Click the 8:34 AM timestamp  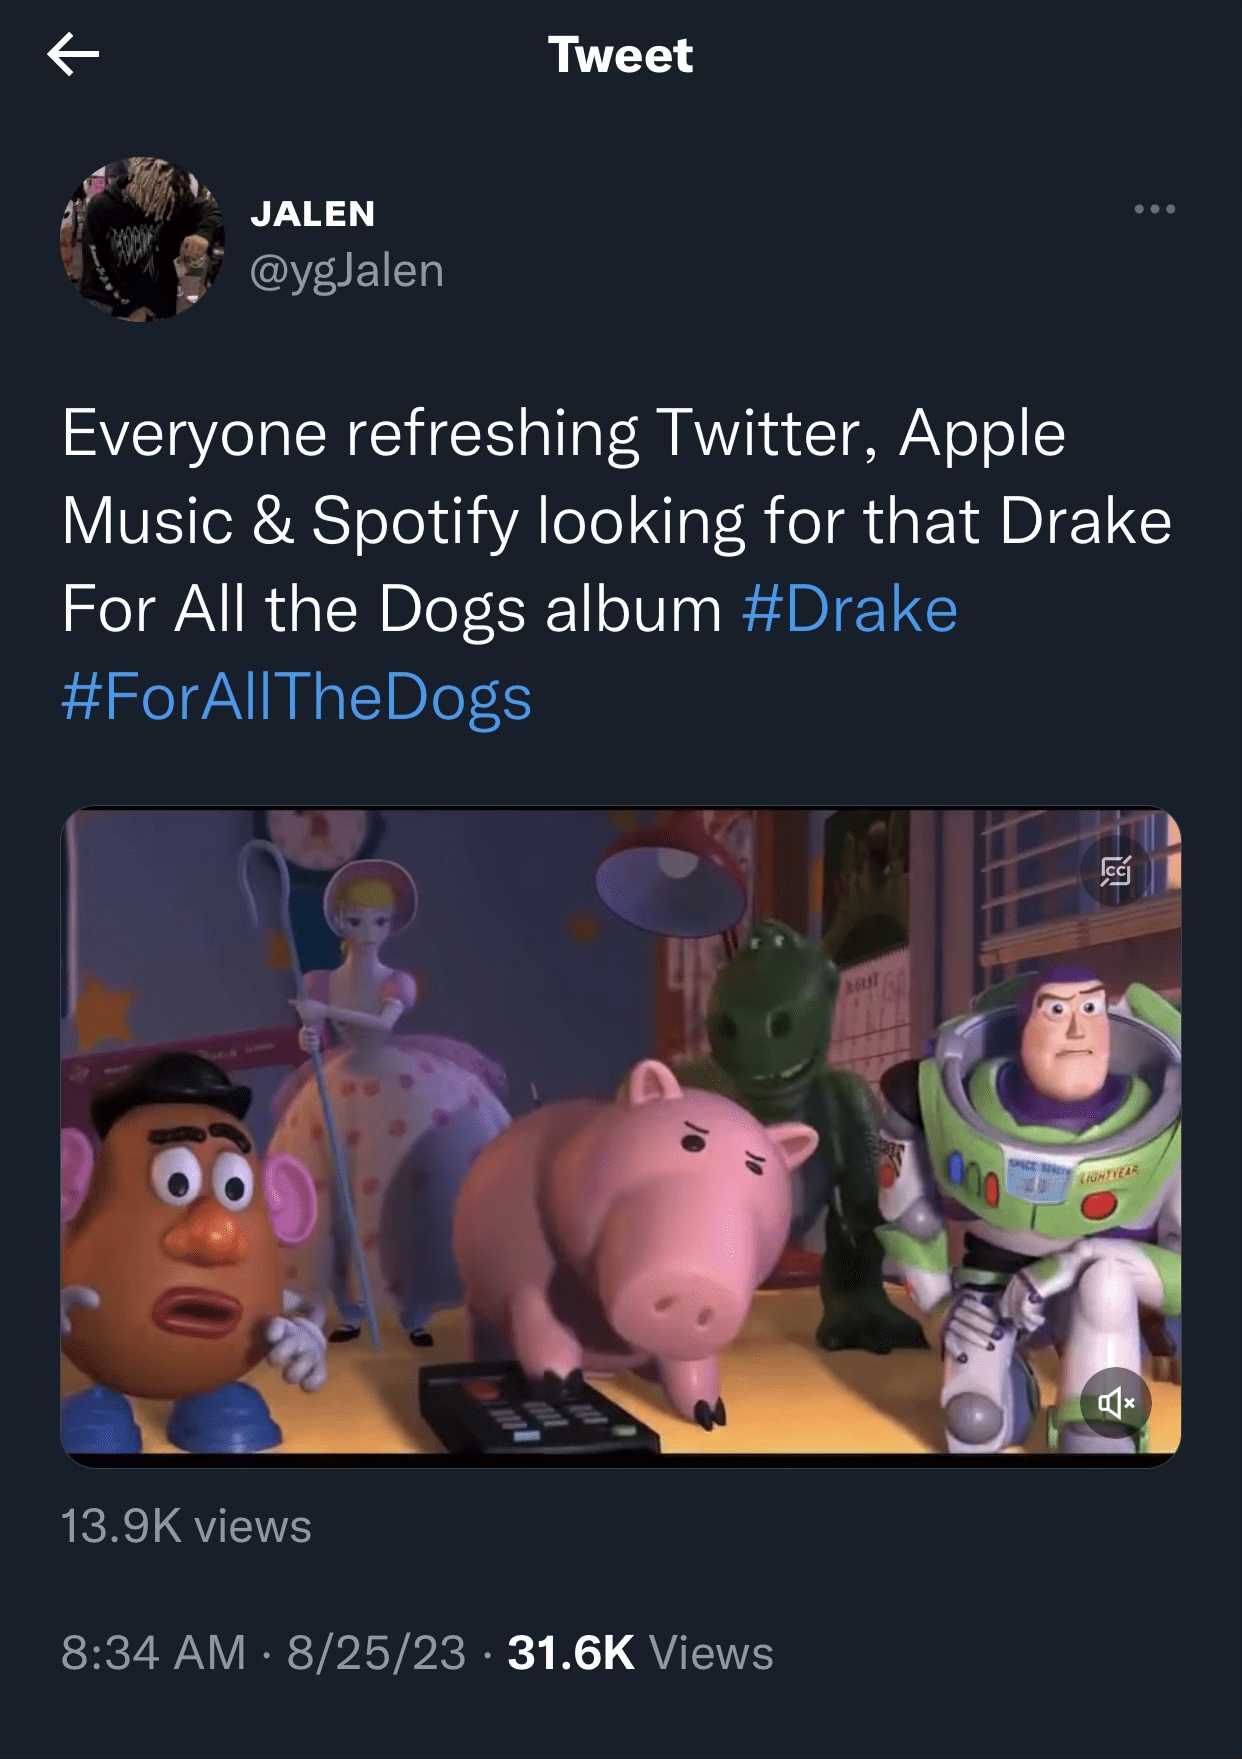(x=153, y=1652)
